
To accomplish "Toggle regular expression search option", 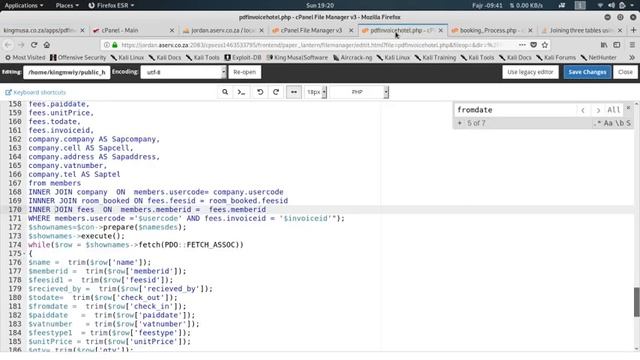I will [598, 123].
